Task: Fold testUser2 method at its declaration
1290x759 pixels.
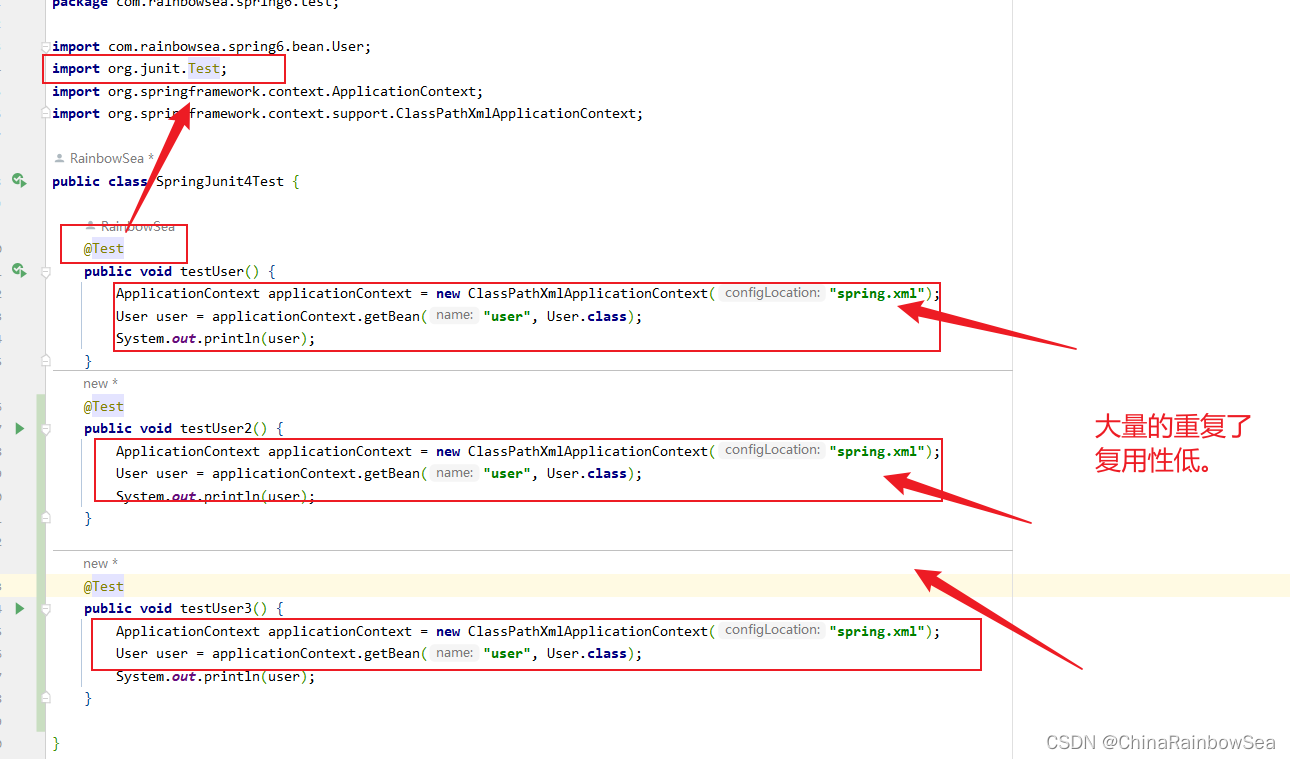Action: point(45,429)
